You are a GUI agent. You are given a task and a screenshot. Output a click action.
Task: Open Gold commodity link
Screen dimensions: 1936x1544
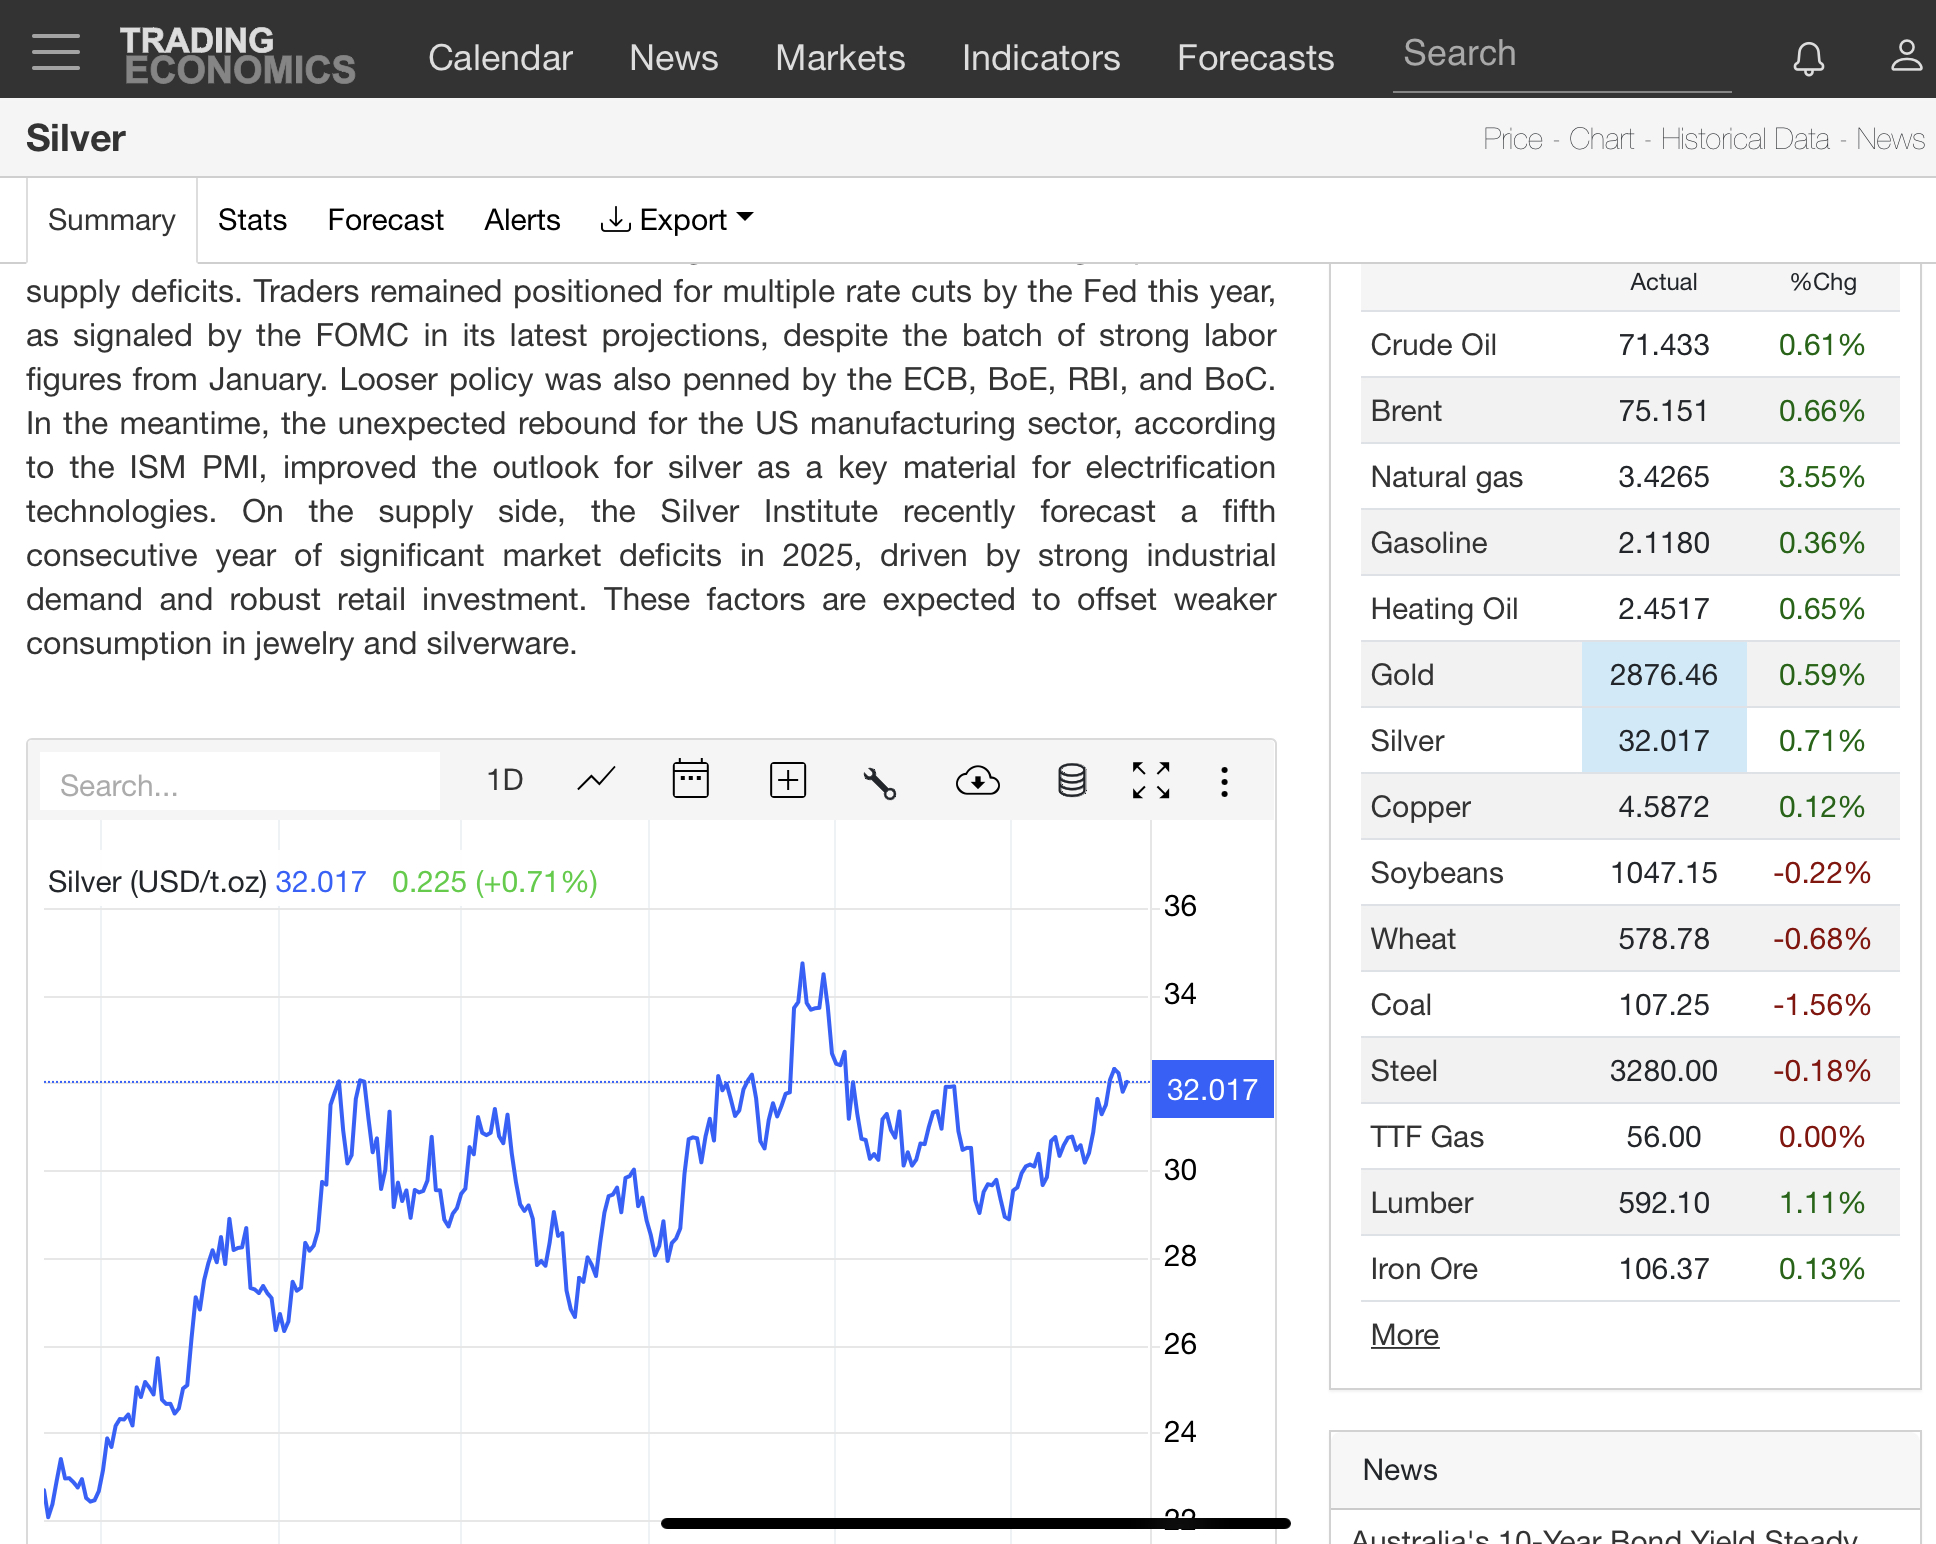pos(1402,675)
